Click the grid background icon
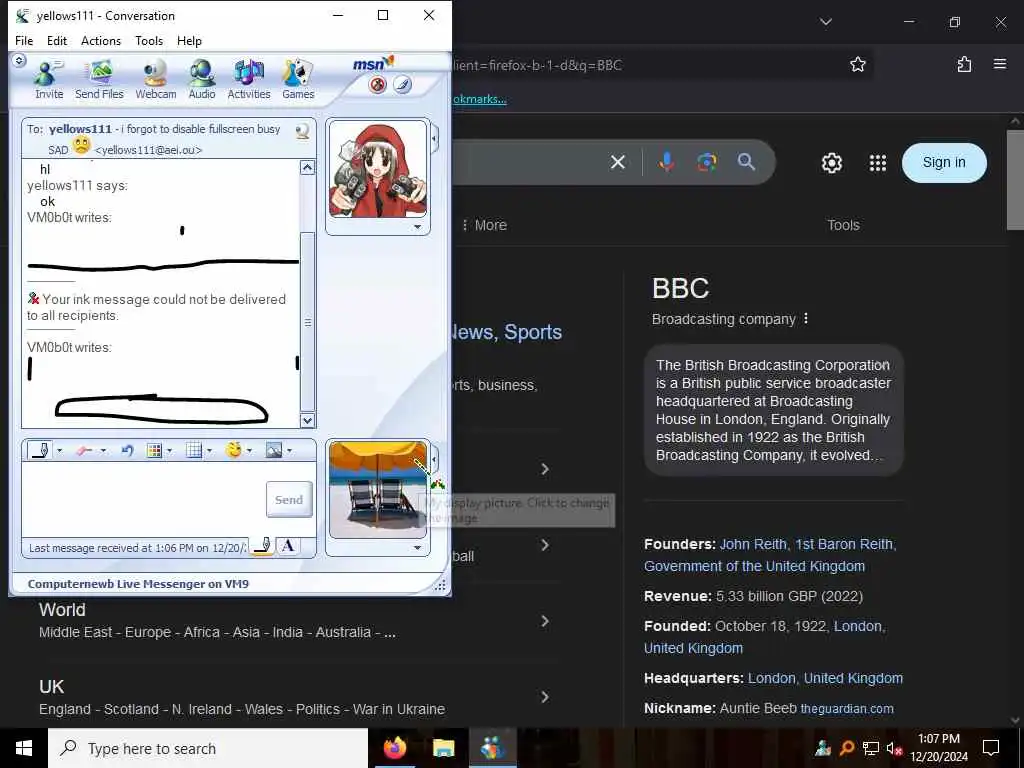 point(194,451)
